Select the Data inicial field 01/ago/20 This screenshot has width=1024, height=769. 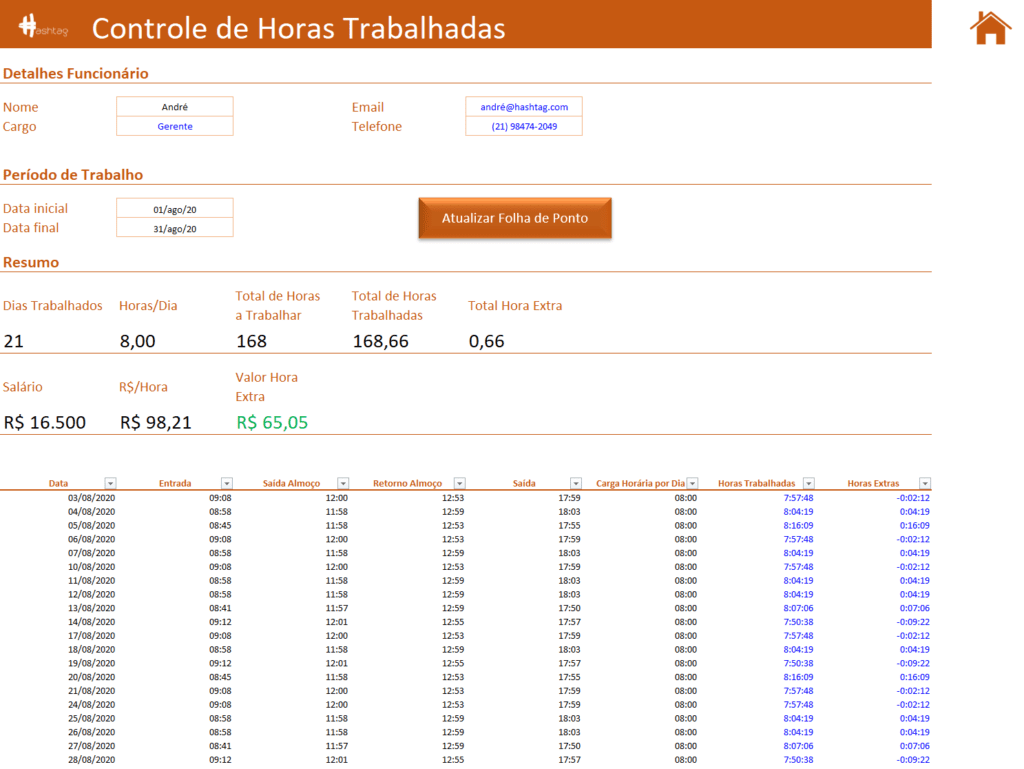tap(174, 209)
